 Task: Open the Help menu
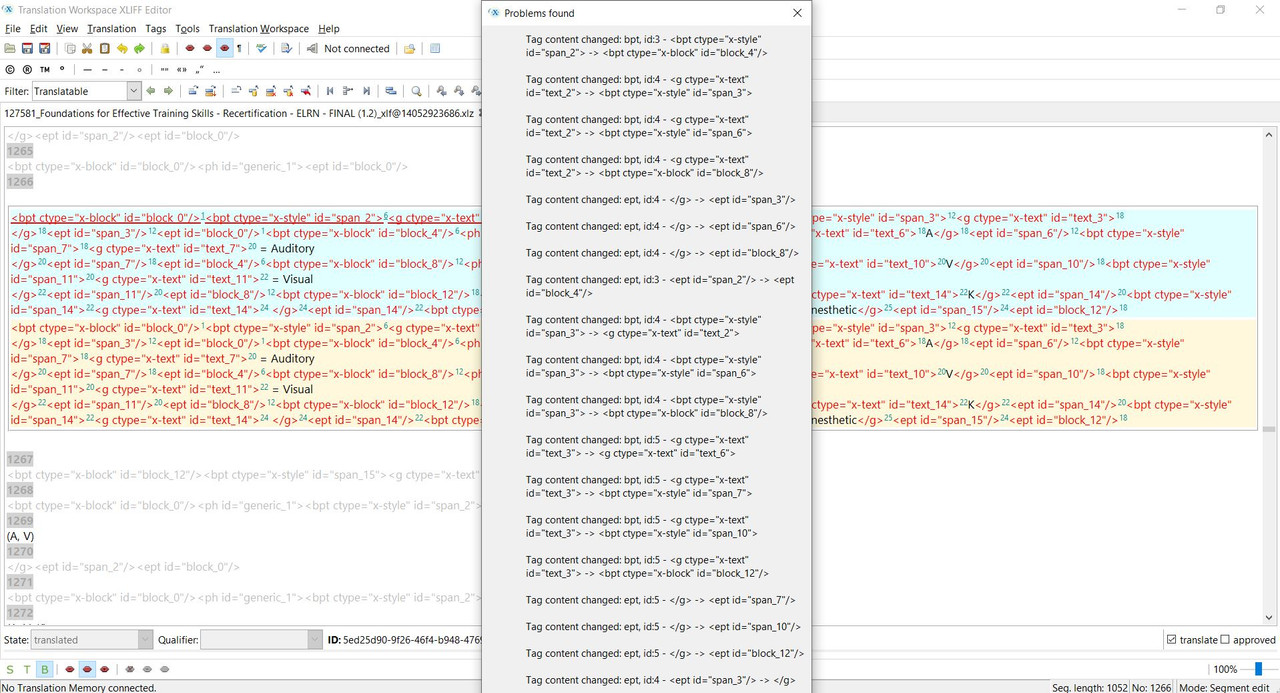pyautogui.click(x=328, y=29)
